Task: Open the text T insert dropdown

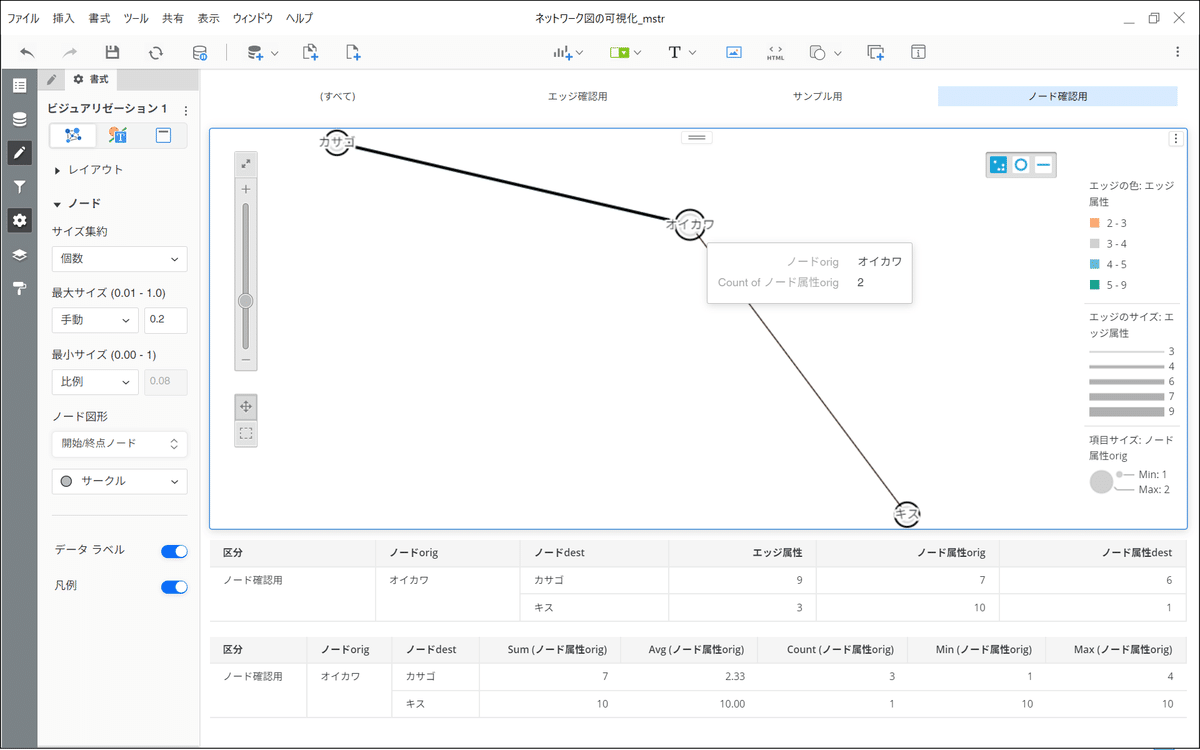Action: tap(681, 52)
